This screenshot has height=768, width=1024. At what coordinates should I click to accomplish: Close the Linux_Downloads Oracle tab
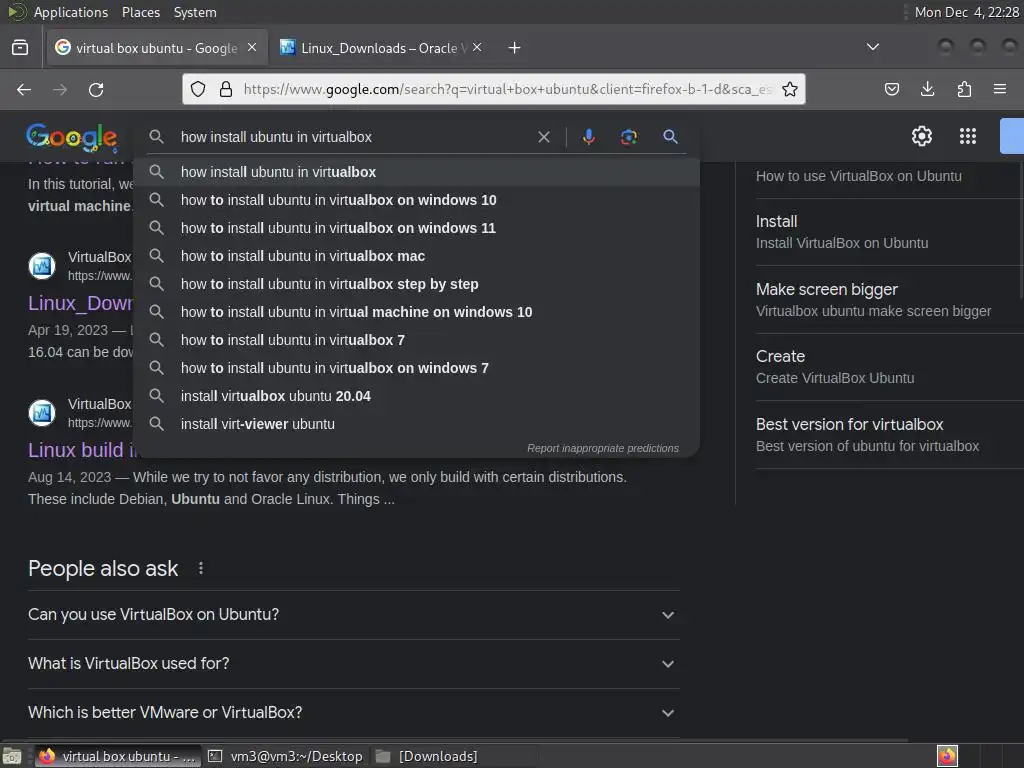477,48
